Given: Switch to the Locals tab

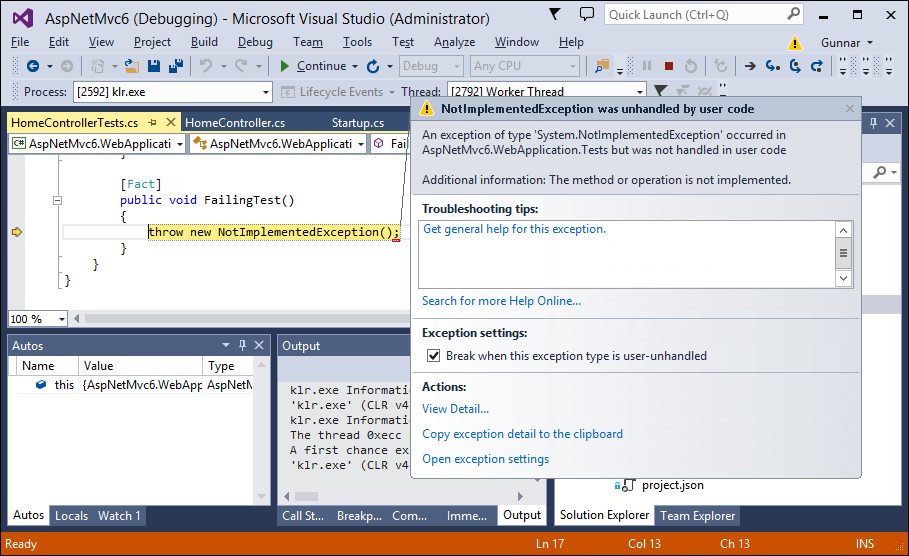Looking at the screenshot, I should click(x=71, y=515).
